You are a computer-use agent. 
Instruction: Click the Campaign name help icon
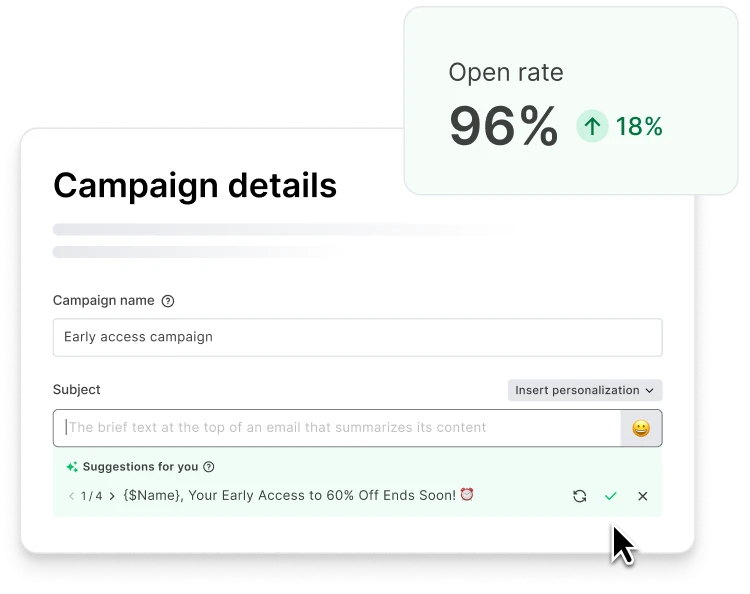[168, 301]
